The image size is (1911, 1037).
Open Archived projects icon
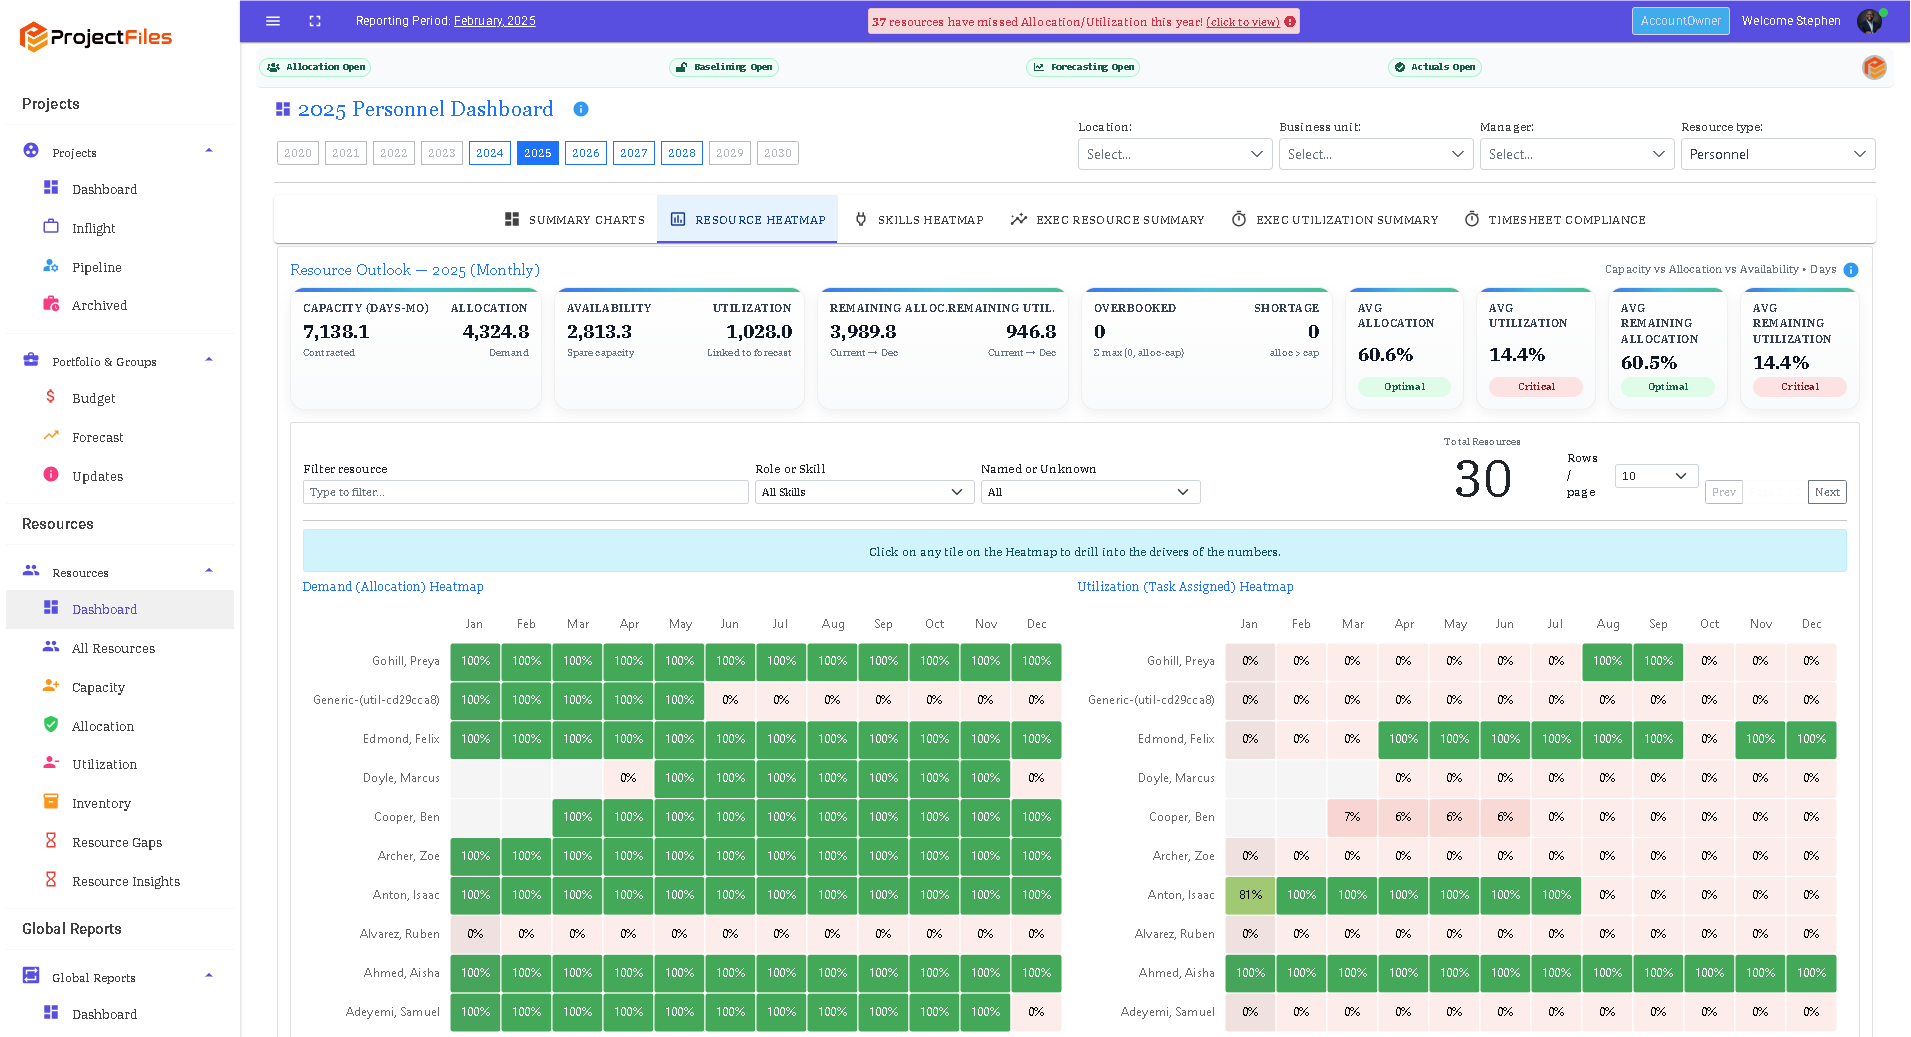click(x=51, y=304)
